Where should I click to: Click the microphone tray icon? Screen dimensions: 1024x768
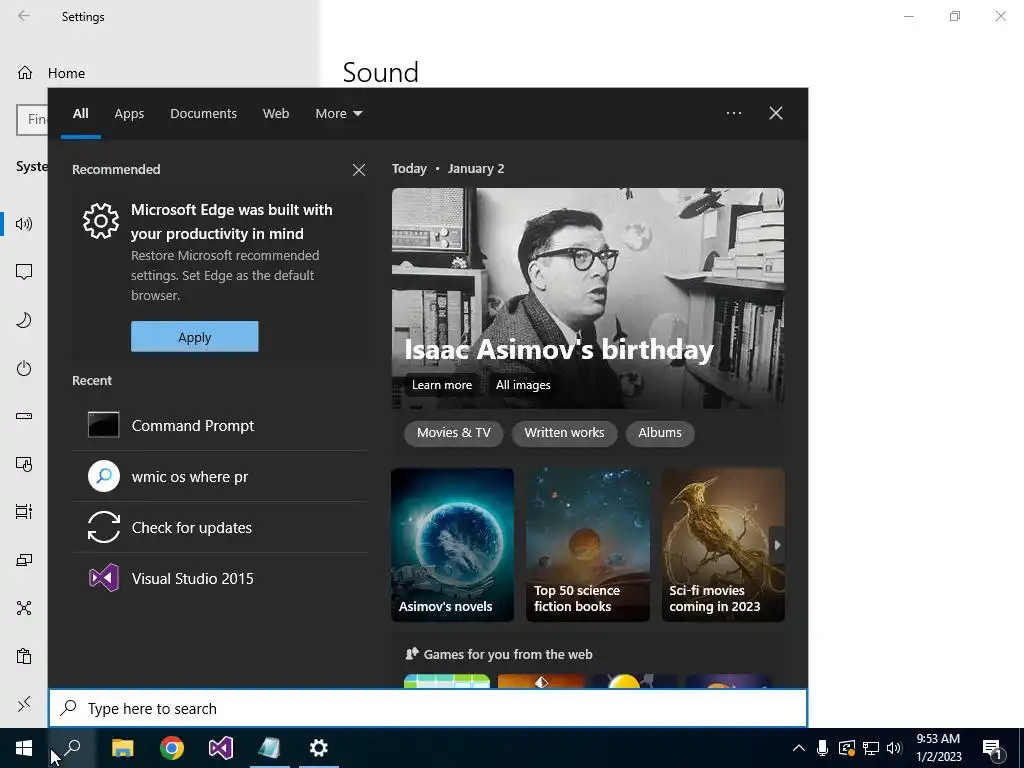coord(823,748)
